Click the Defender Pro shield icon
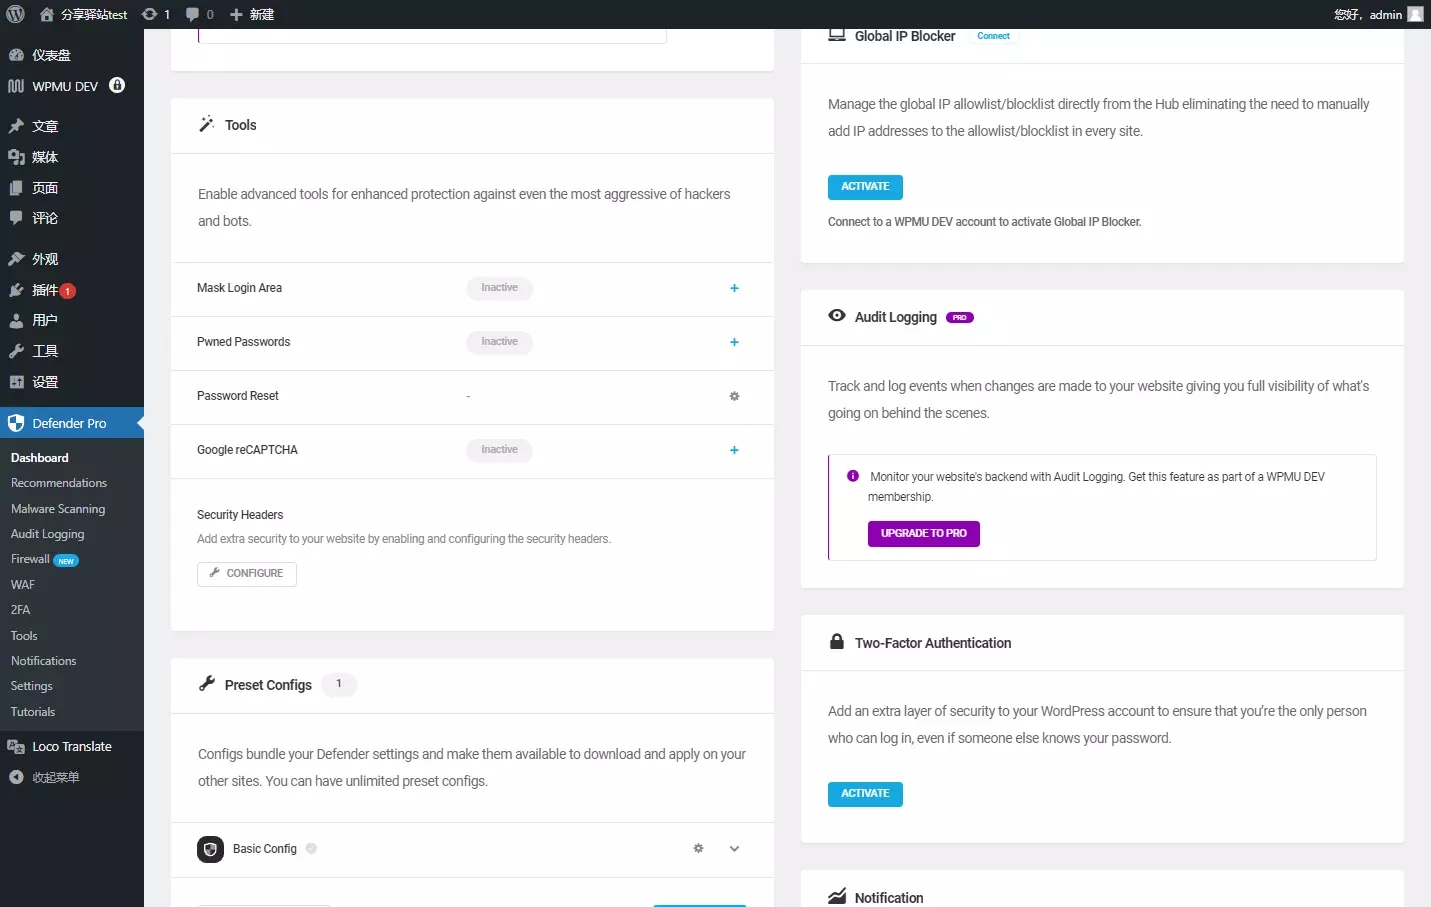This screenshot has height=907, width=1431. click(x=16, y=423)
